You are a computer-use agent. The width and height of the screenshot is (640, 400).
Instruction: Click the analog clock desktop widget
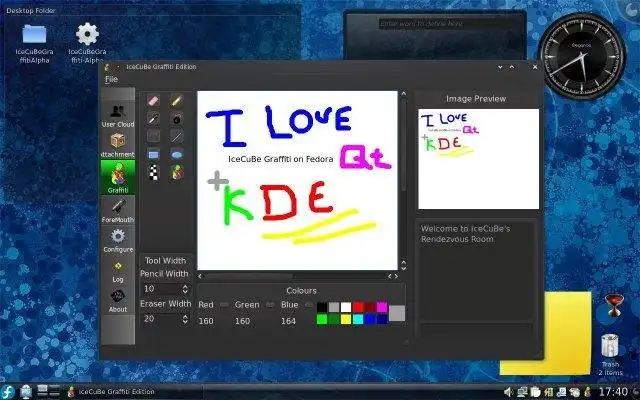pos(582,56)
